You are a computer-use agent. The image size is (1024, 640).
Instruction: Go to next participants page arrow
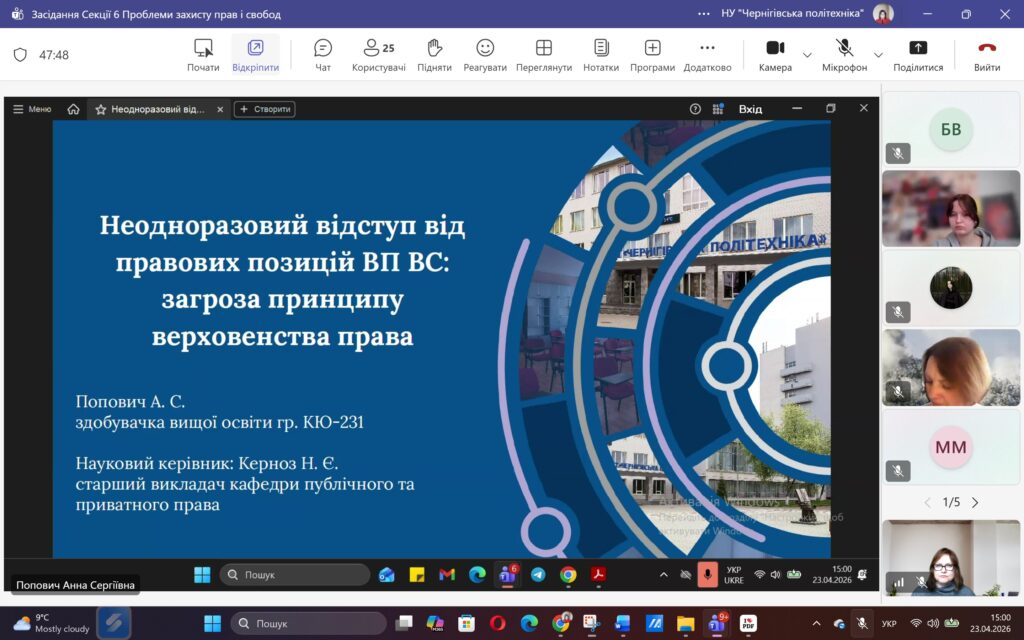click(975, 502)
